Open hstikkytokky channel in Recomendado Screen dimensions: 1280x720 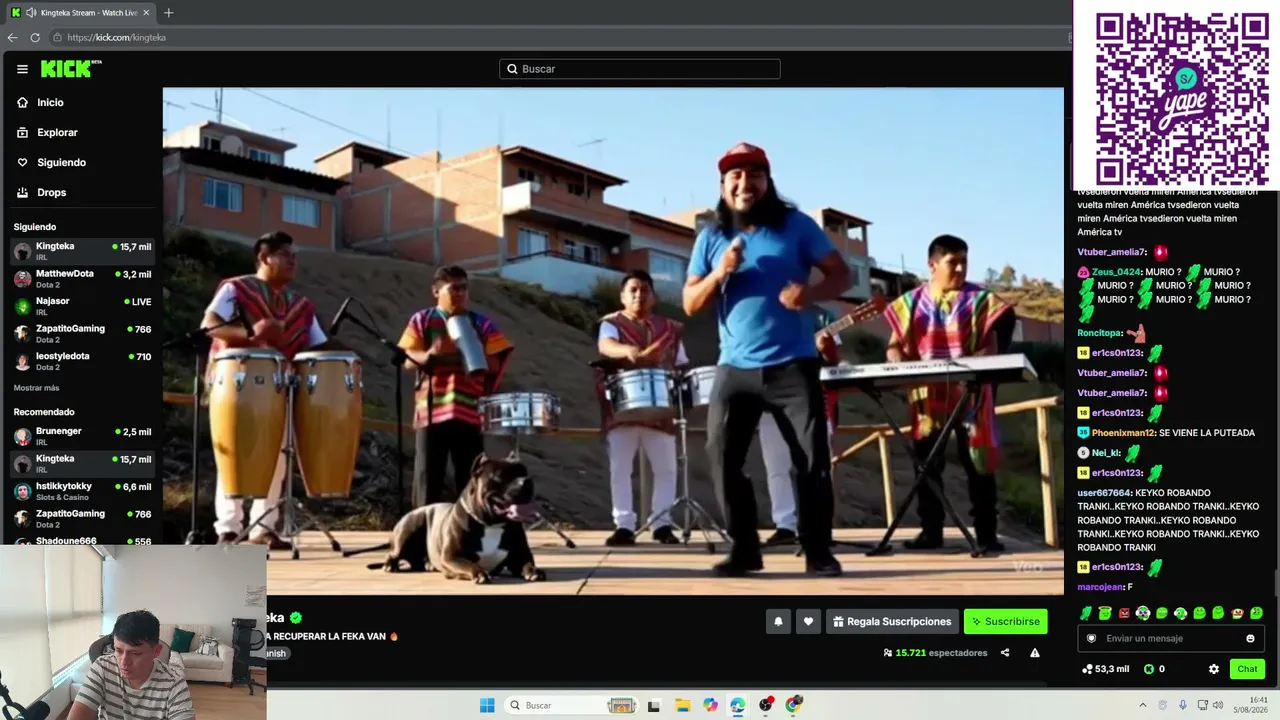(82, 491)
